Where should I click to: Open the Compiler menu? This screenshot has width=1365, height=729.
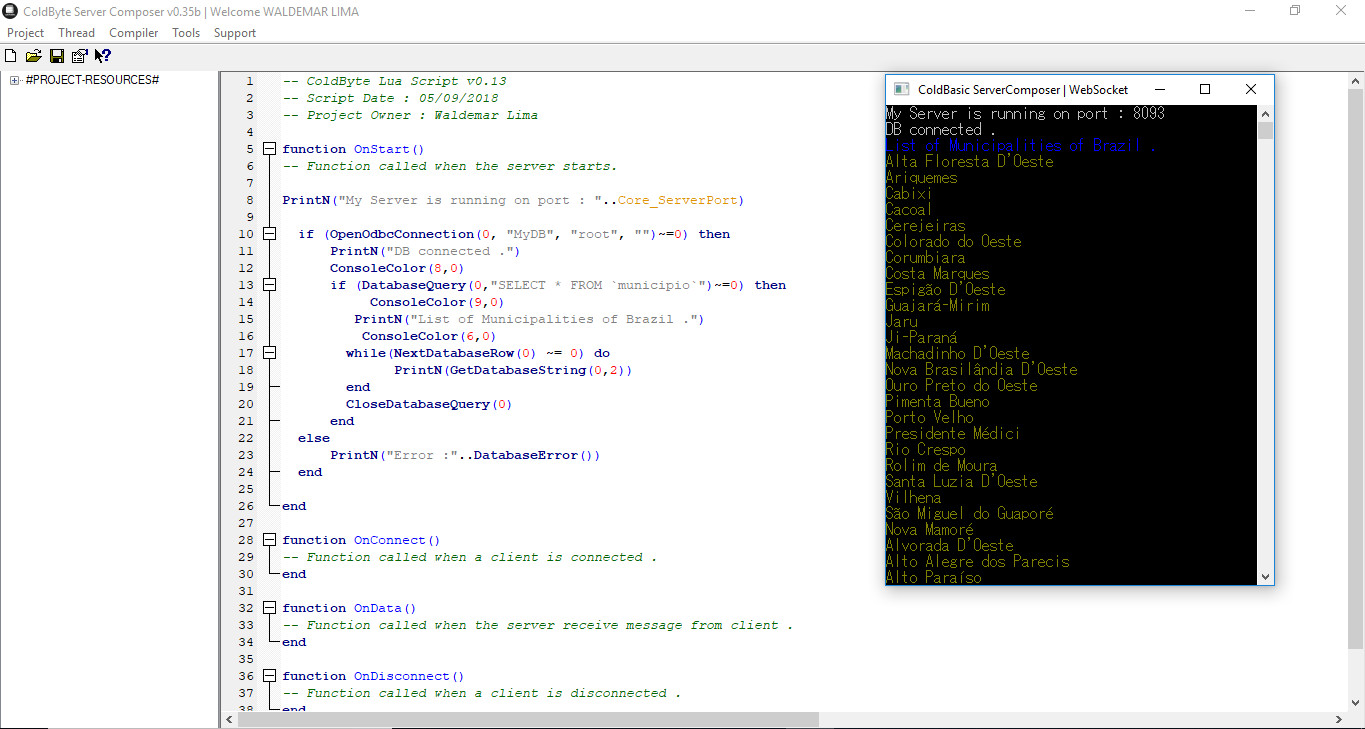point(133,32)
